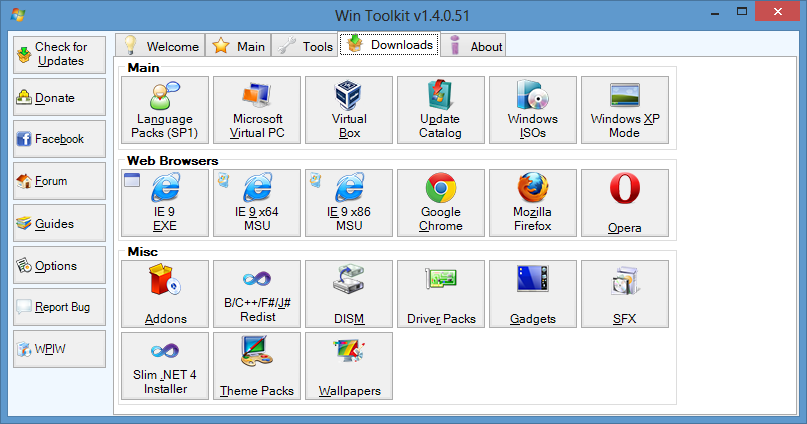Click the Mozilla Firefox icon
The height and width of the screenshot is (424, 807).
532,204
